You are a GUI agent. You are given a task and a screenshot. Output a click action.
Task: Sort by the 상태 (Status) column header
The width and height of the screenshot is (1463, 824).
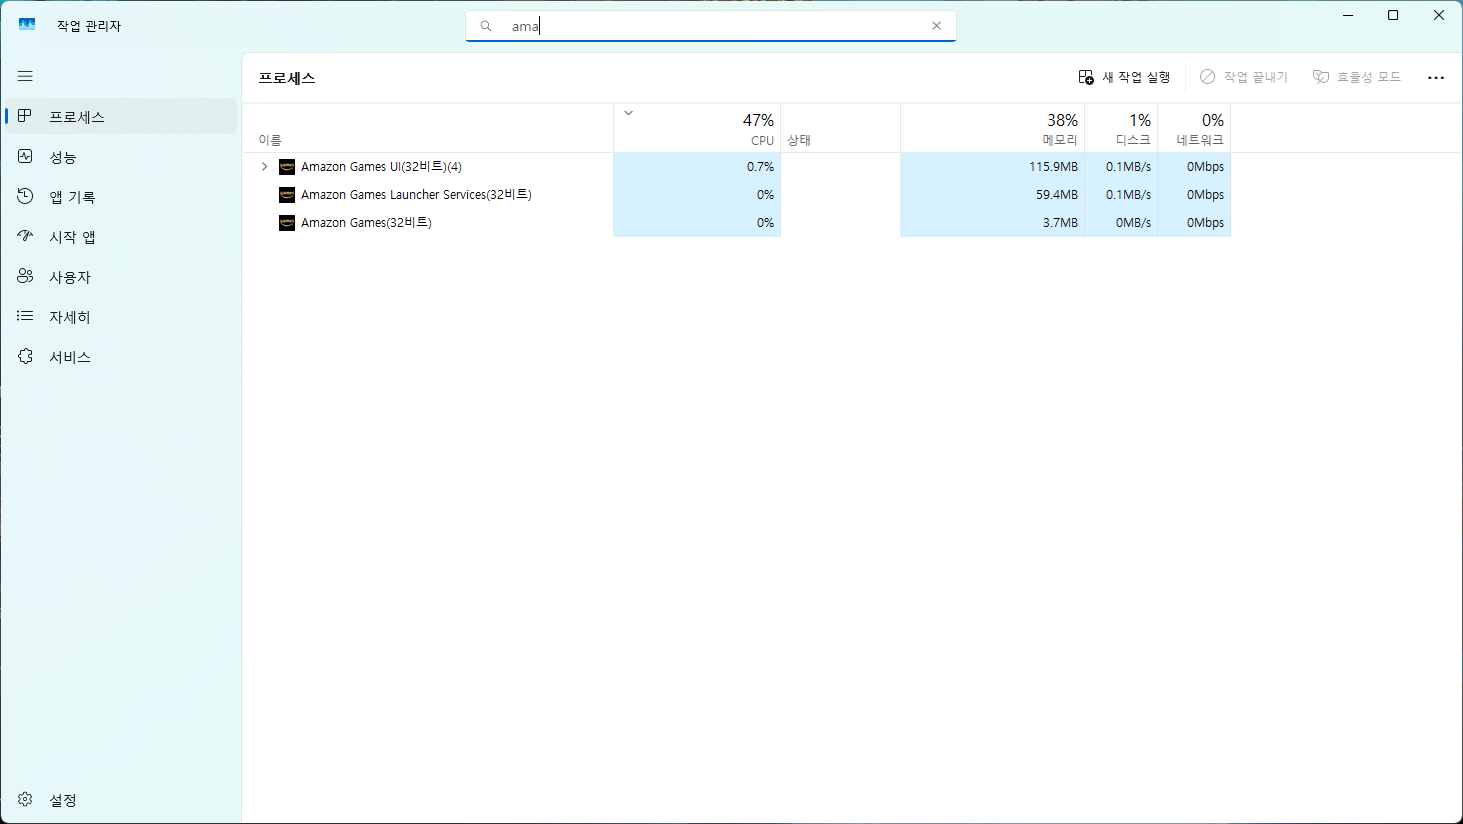840,128
